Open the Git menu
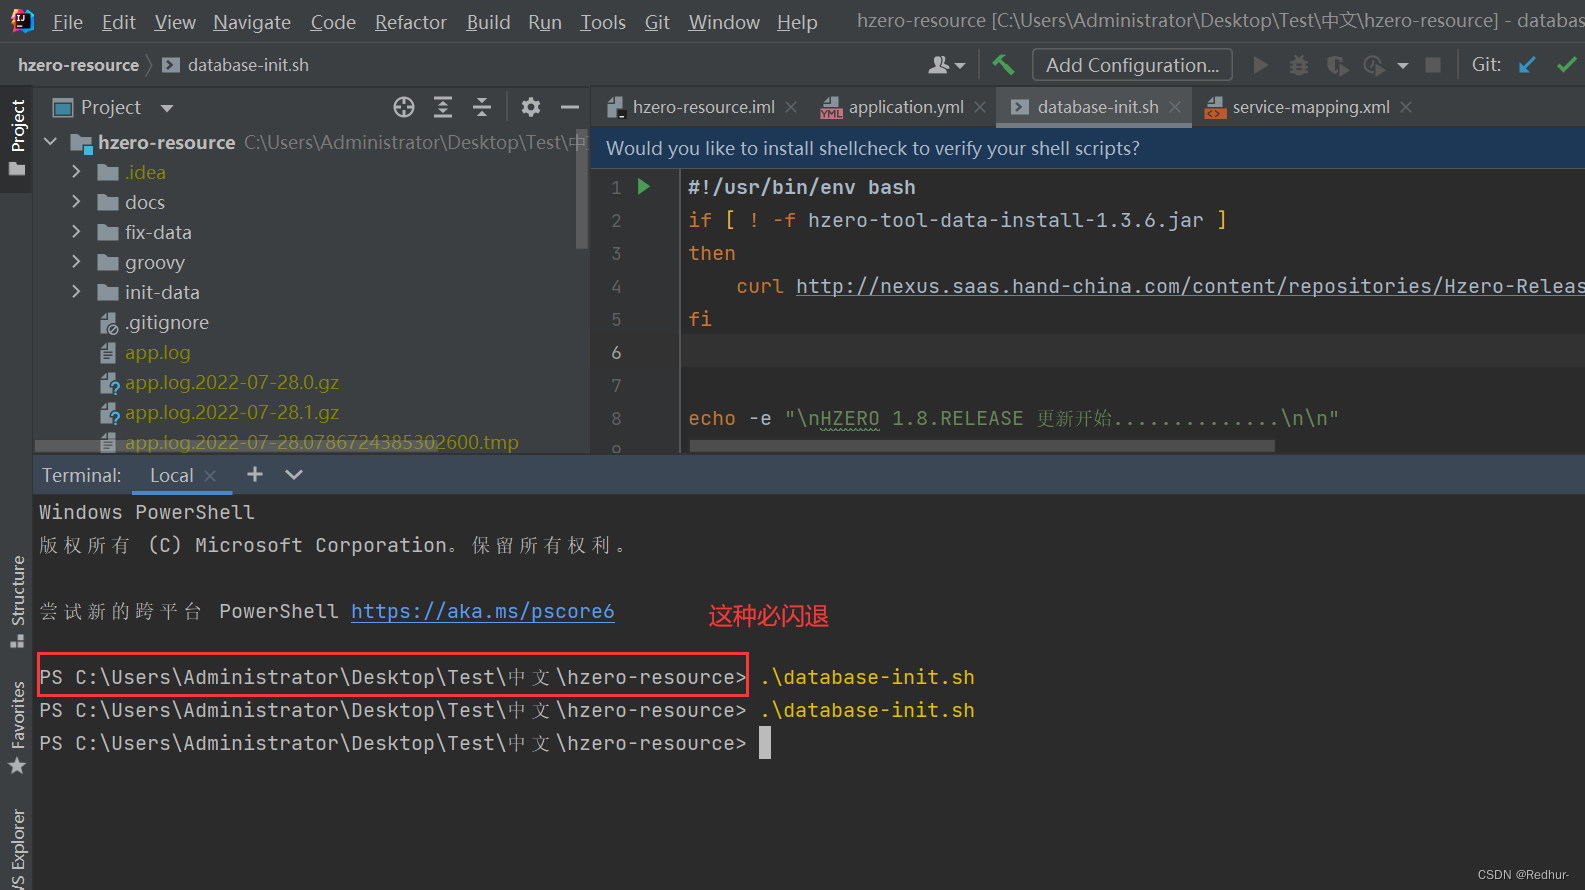 (657, 22)
